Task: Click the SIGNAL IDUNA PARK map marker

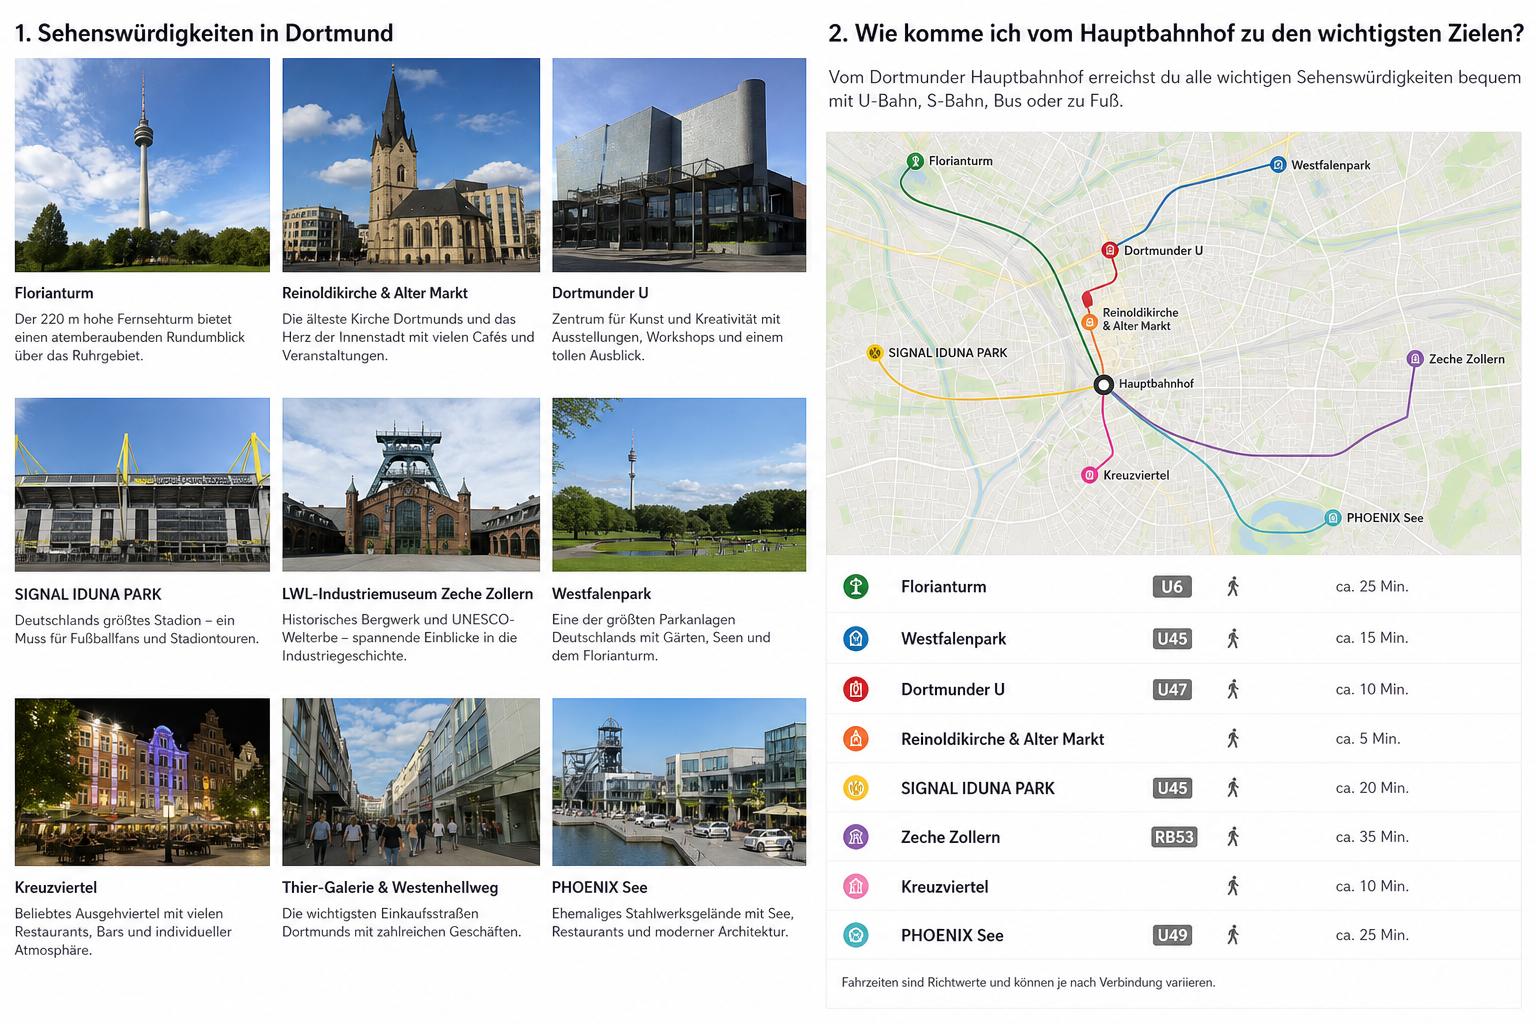Action: 875,353
